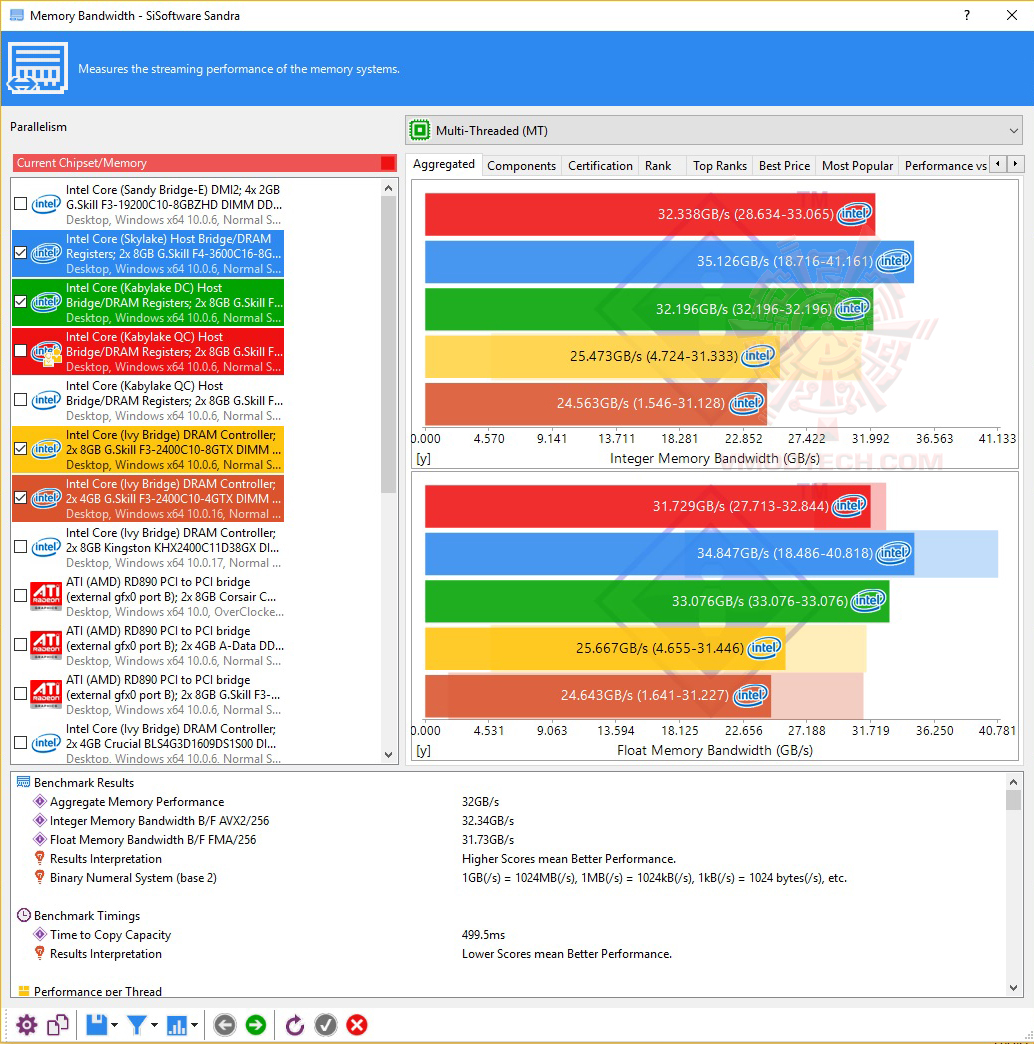The image size is (1034, 1044).
Task: Click the Benchmark Results section icon
Action: point(23,782)
